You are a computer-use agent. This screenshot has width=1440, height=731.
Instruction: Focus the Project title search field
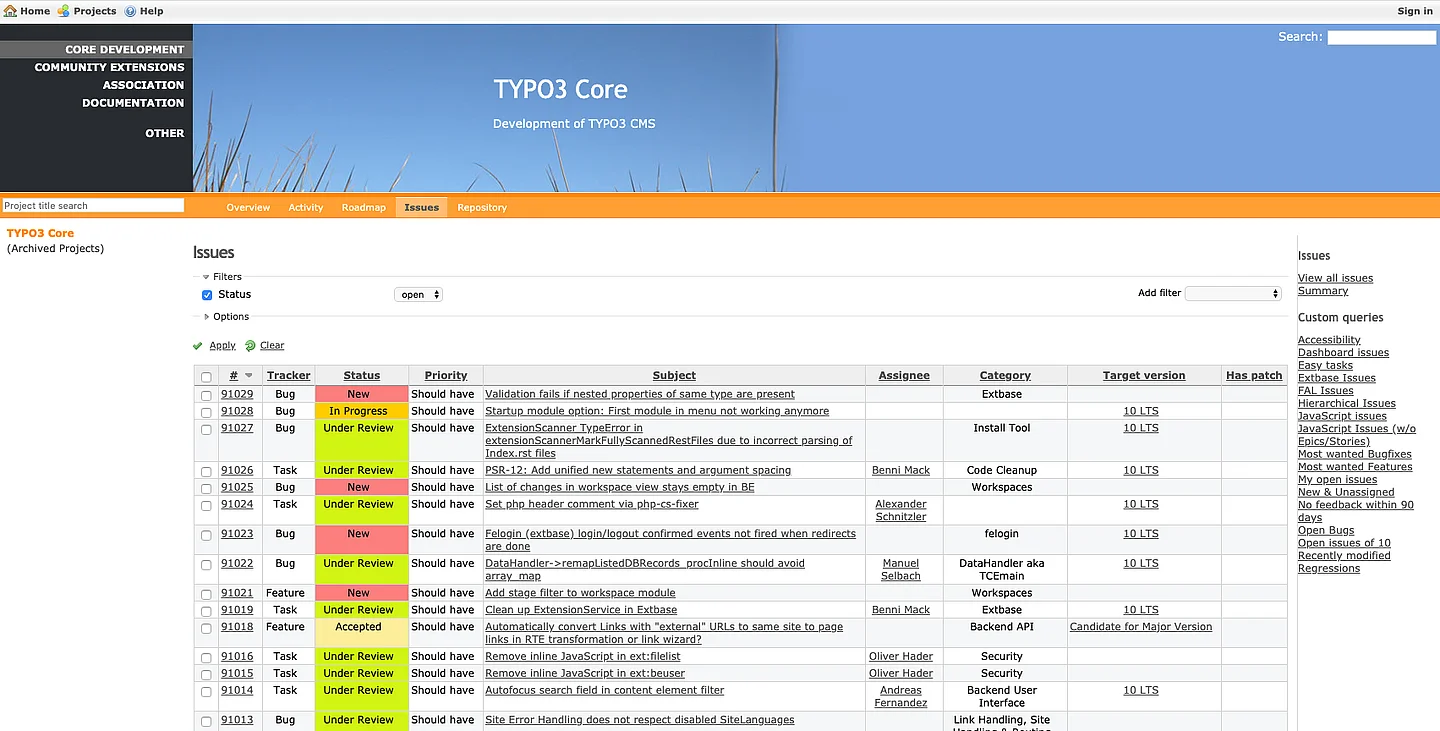pos(93,205)
